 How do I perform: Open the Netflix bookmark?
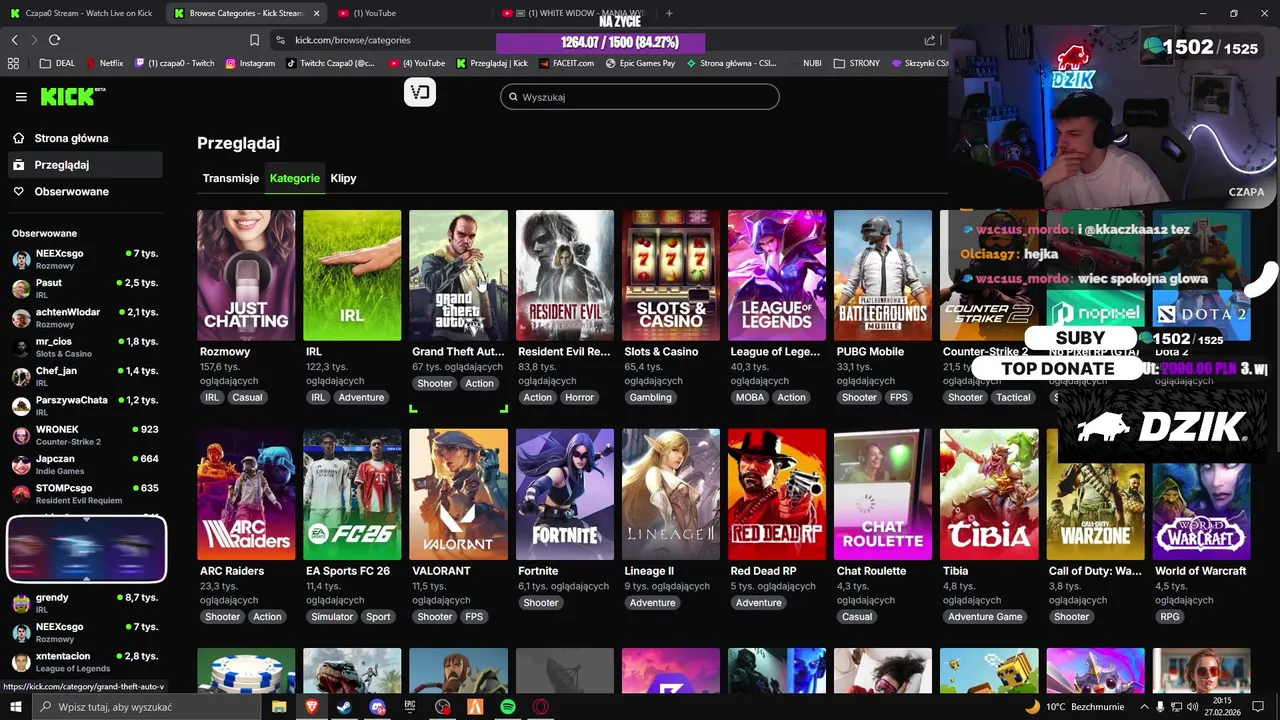(104, 63)
